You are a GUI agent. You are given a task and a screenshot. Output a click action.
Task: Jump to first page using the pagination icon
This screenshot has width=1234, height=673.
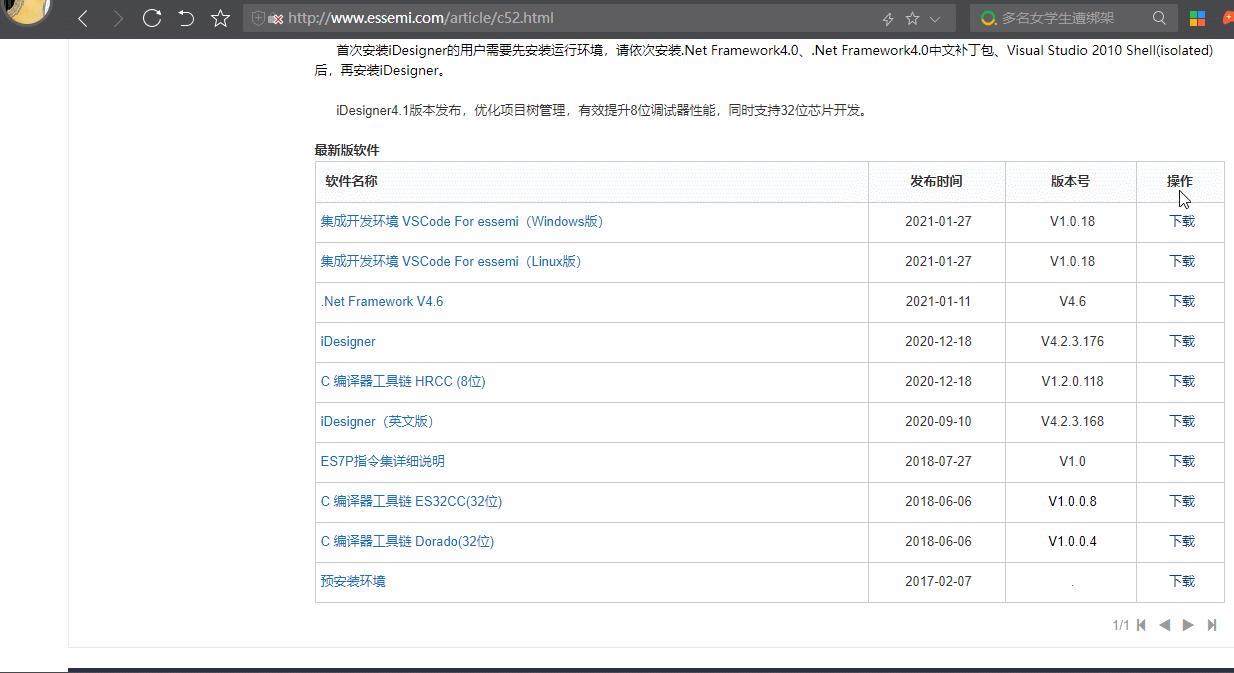[1142, 624]
